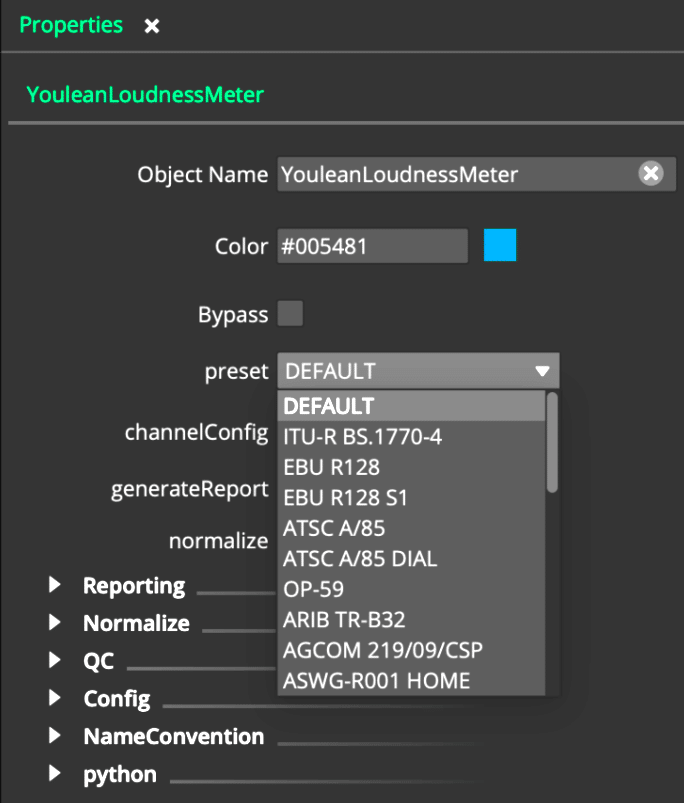The image size is (684, 803).
Task: Click the generateReport label
Action: click(189, 490)
